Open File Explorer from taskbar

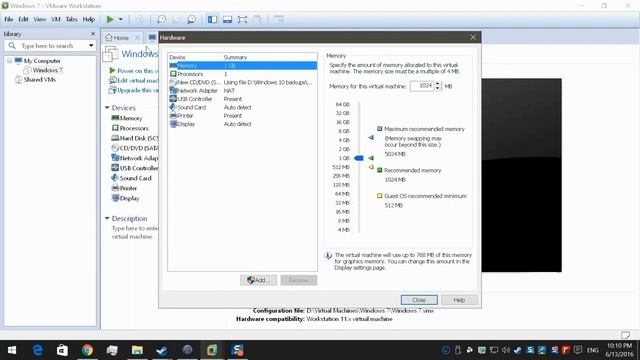[x=137, y=350]
